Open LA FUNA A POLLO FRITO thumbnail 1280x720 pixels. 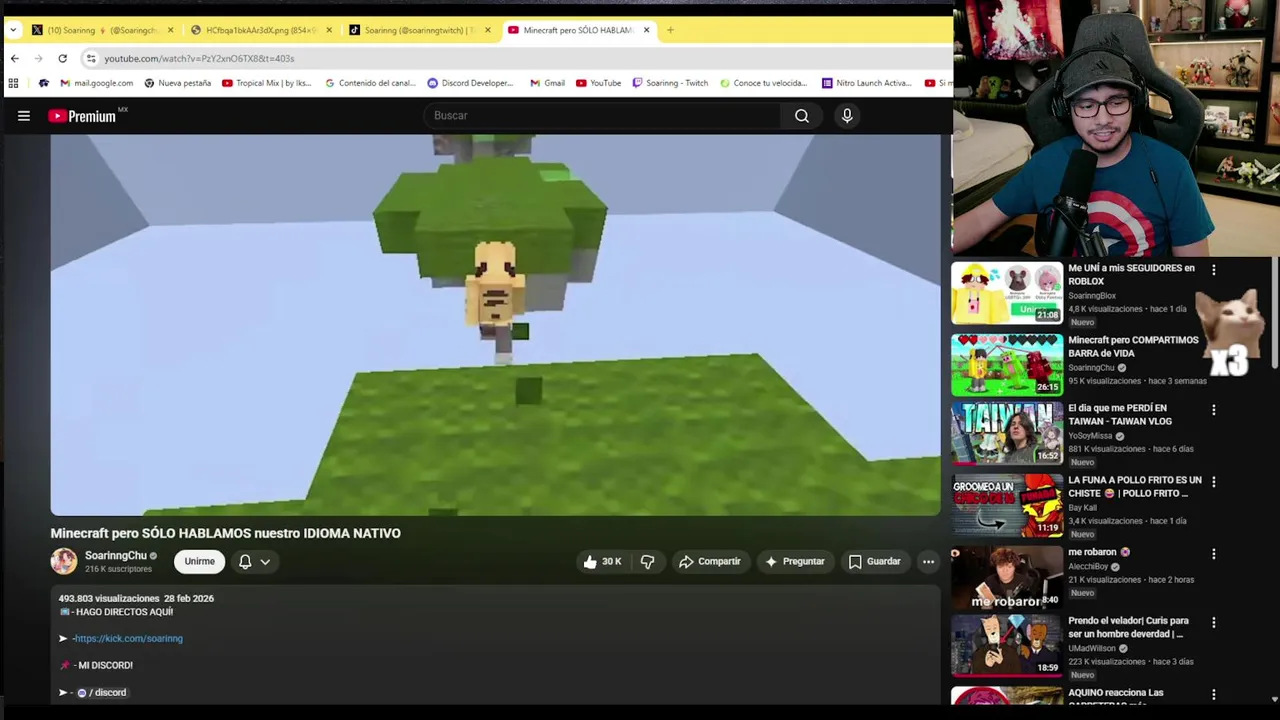(1007, 506)
